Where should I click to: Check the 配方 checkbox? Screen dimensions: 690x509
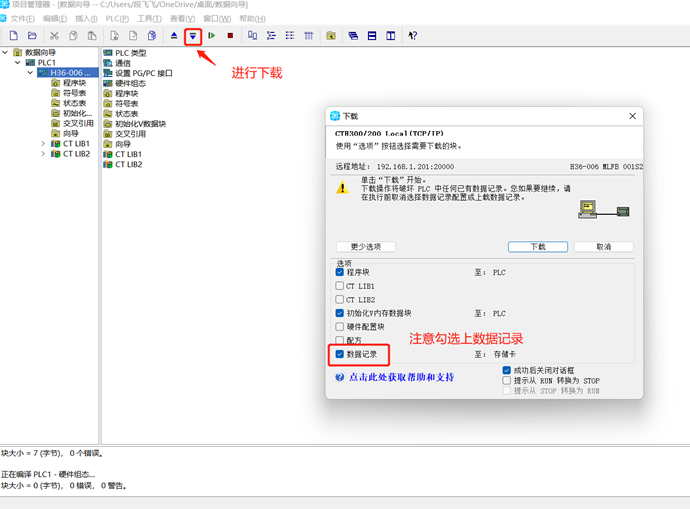point(339,341)
